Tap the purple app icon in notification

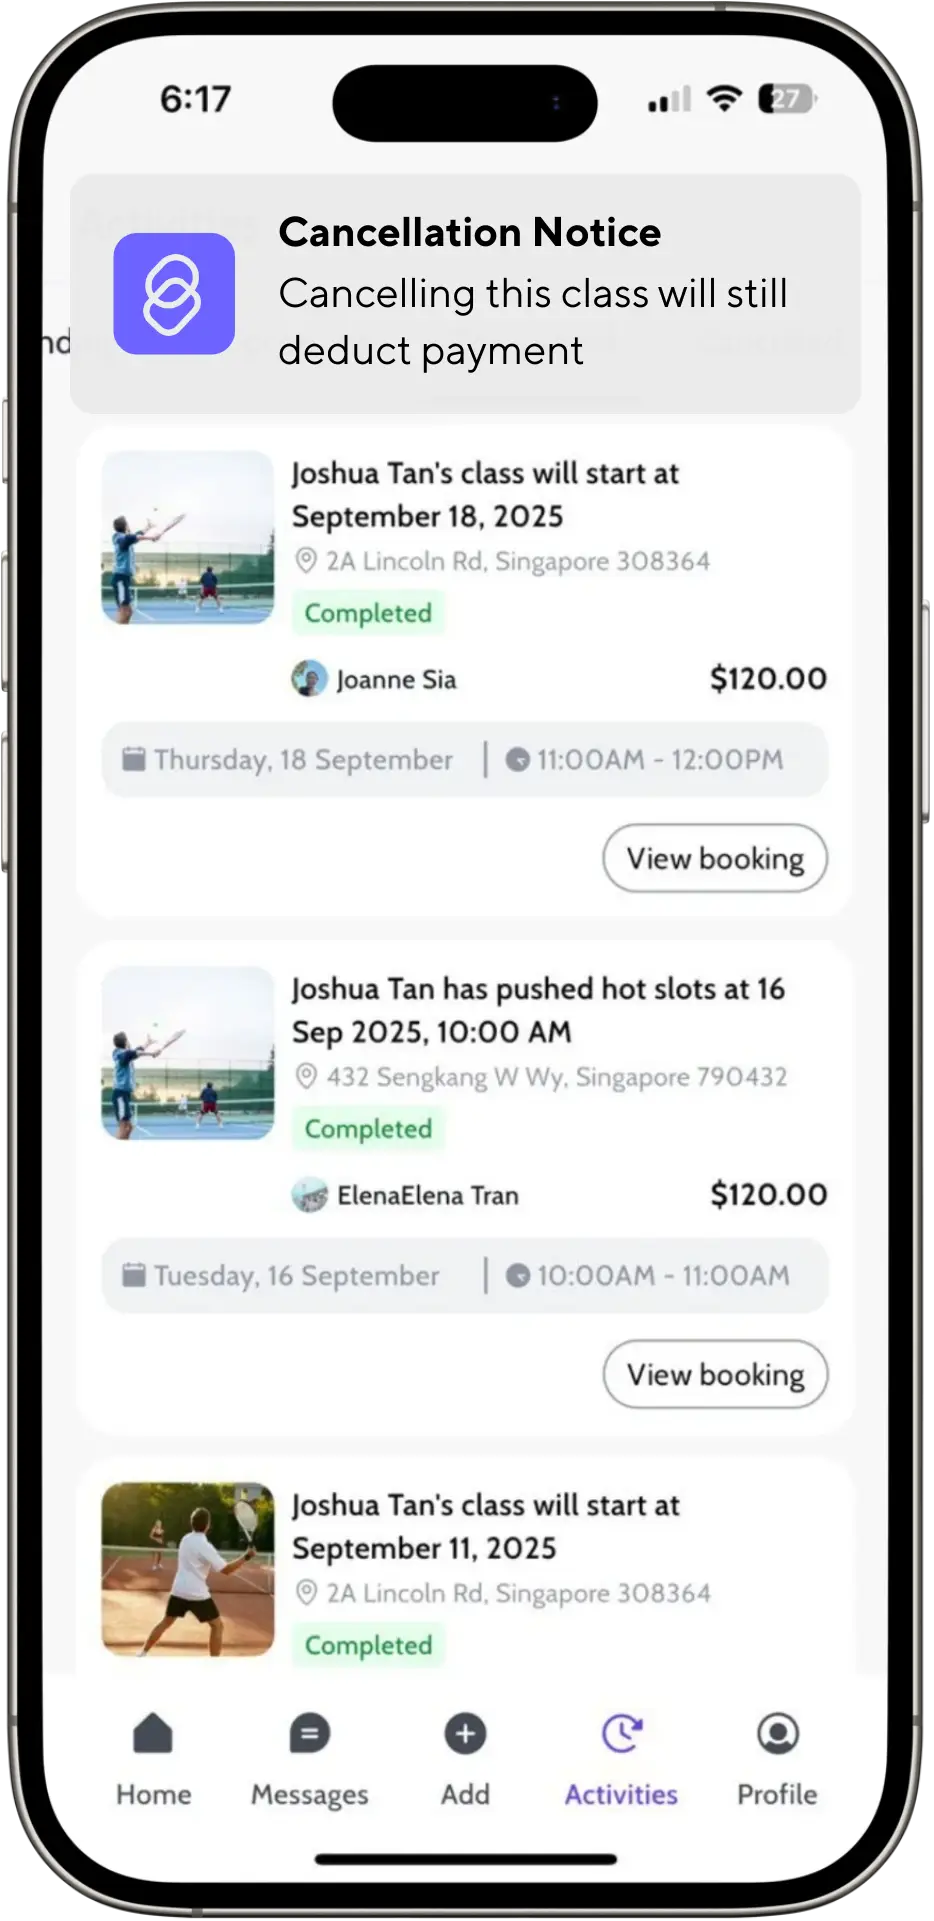point(174,294)
